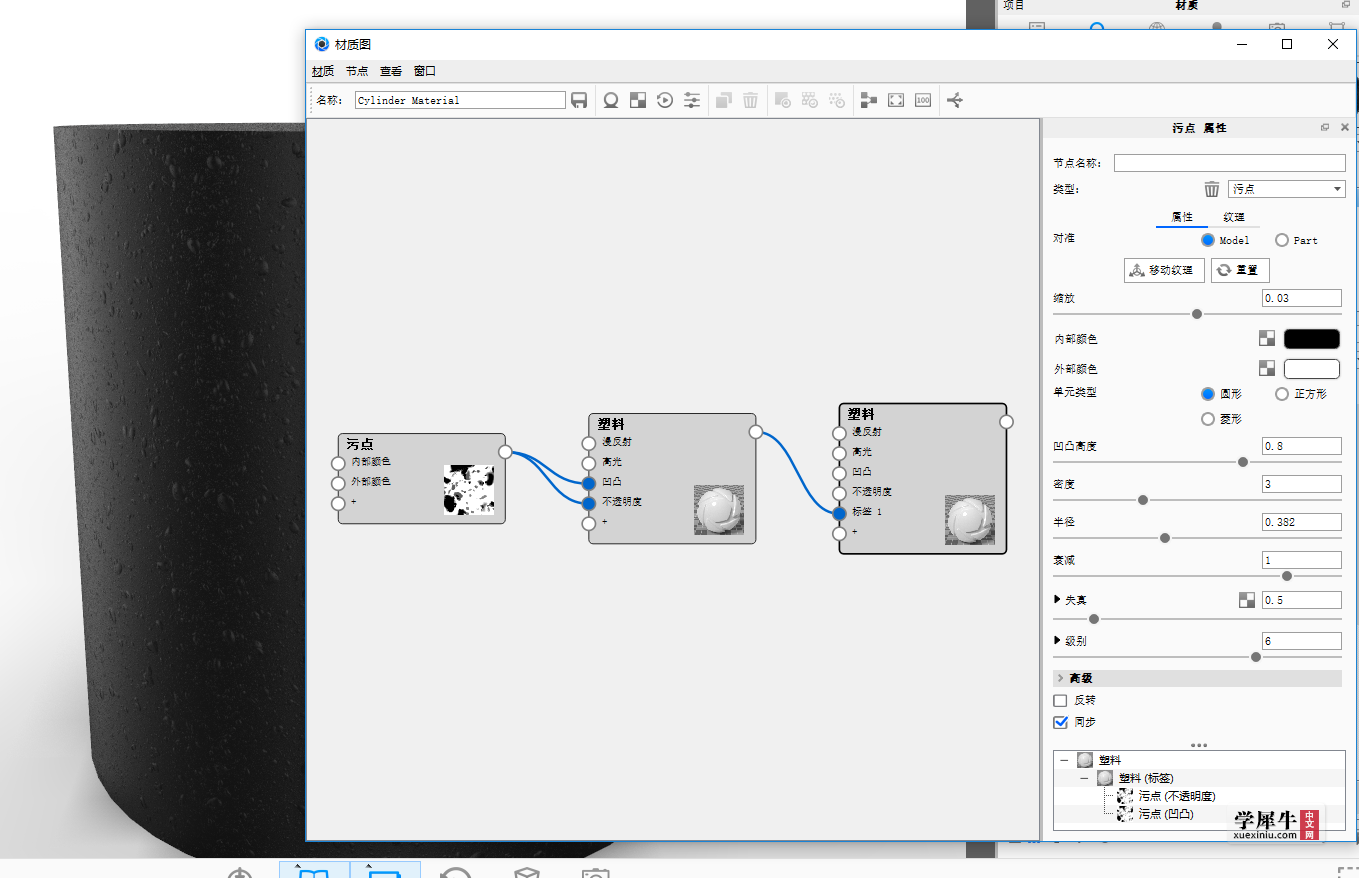Click the preview material ball icon

click(611, 100)
